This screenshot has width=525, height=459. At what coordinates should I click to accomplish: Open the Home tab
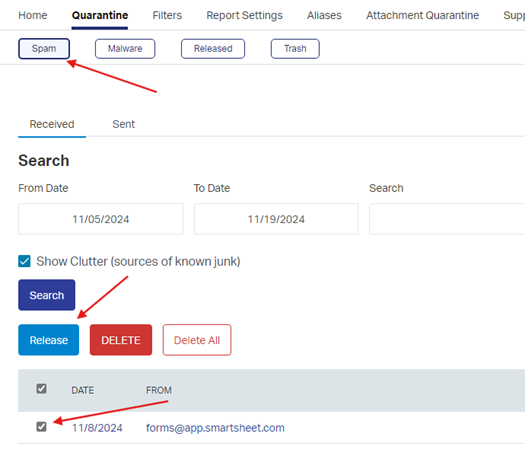32,15
